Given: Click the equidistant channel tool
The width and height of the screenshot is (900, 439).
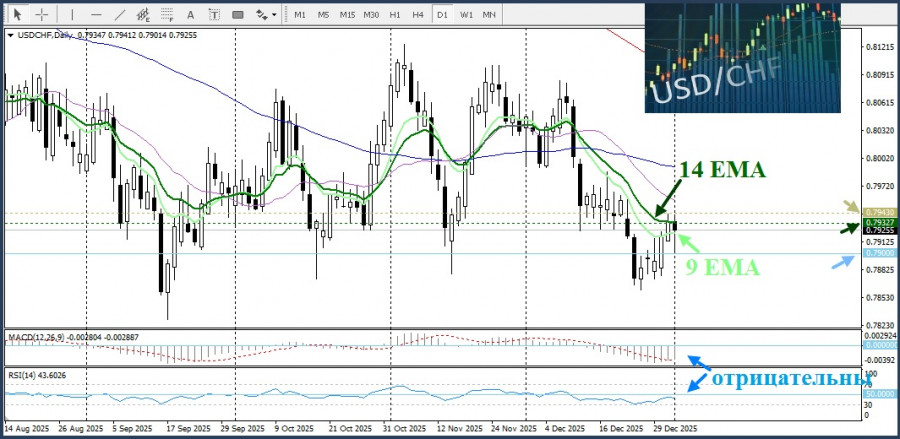Looking at the screenshot, I should pos(144,14).
